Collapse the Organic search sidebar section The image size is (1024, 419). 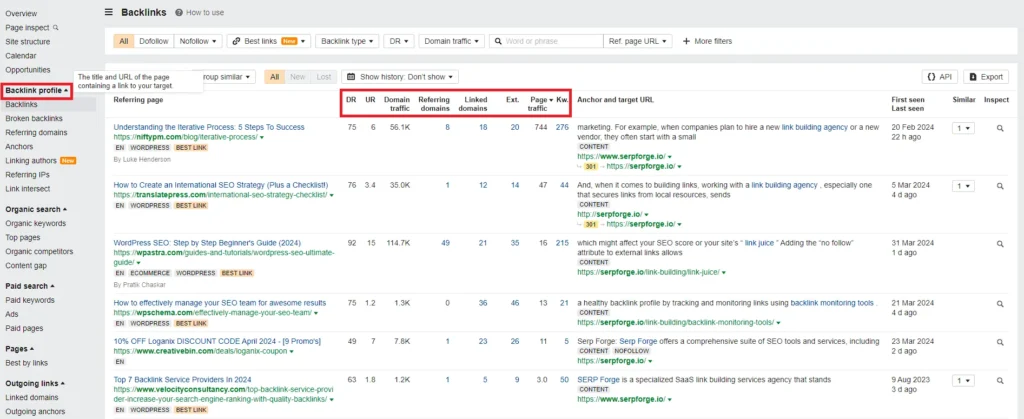(36, 210)
